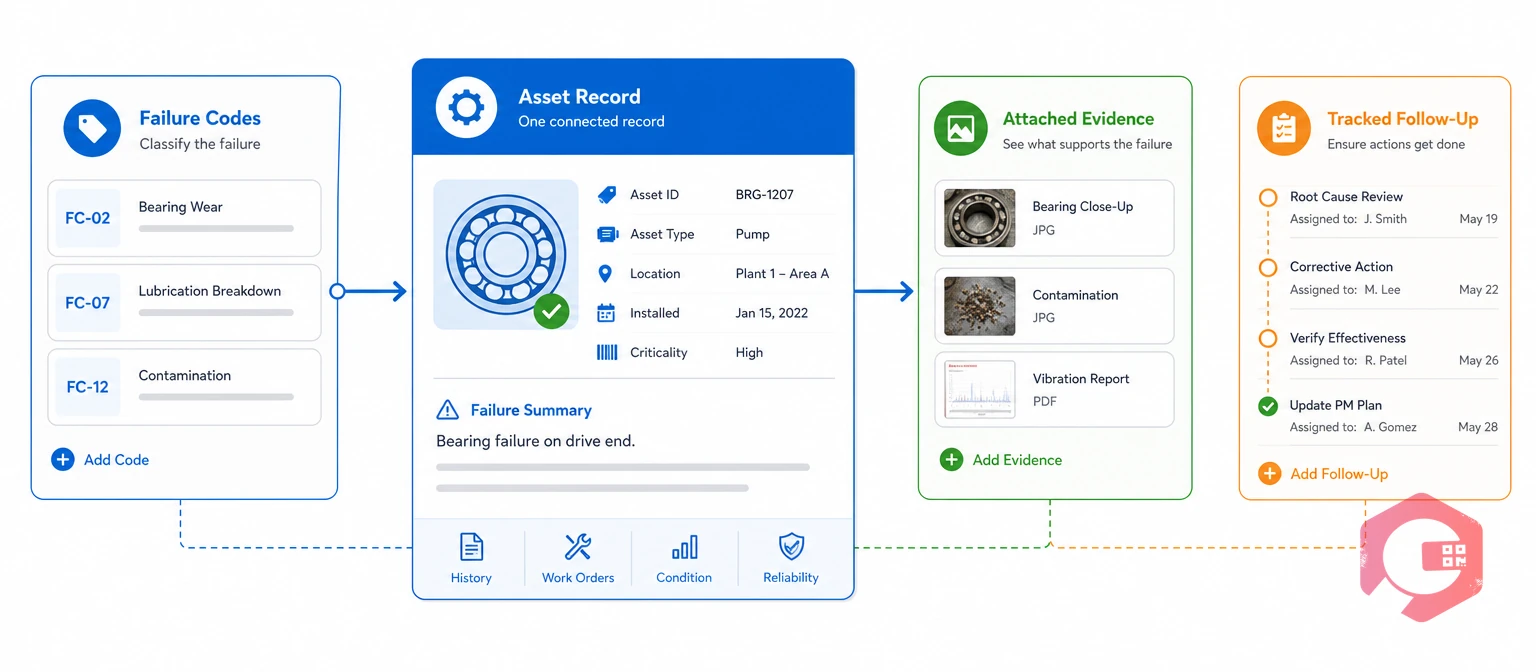The width and height of the screenshot is (1536, 672).
Task: Click the Tracked Follow-Up panel title
Action: (x=1402, y=119)
